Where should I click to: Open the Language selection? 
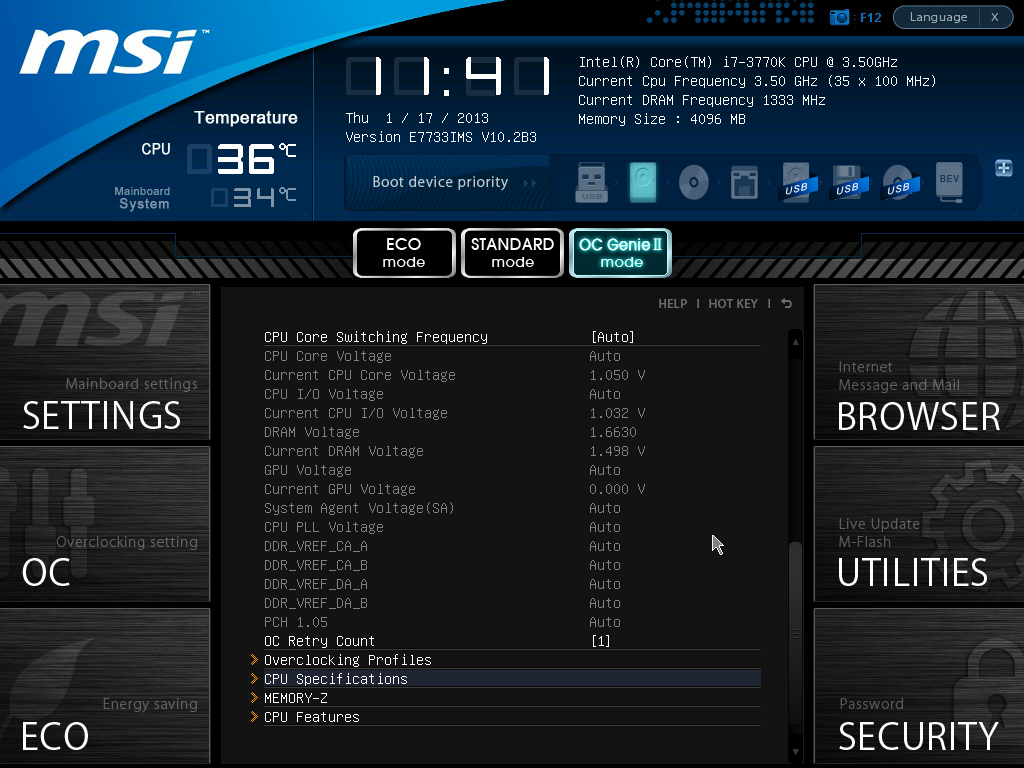938,17
